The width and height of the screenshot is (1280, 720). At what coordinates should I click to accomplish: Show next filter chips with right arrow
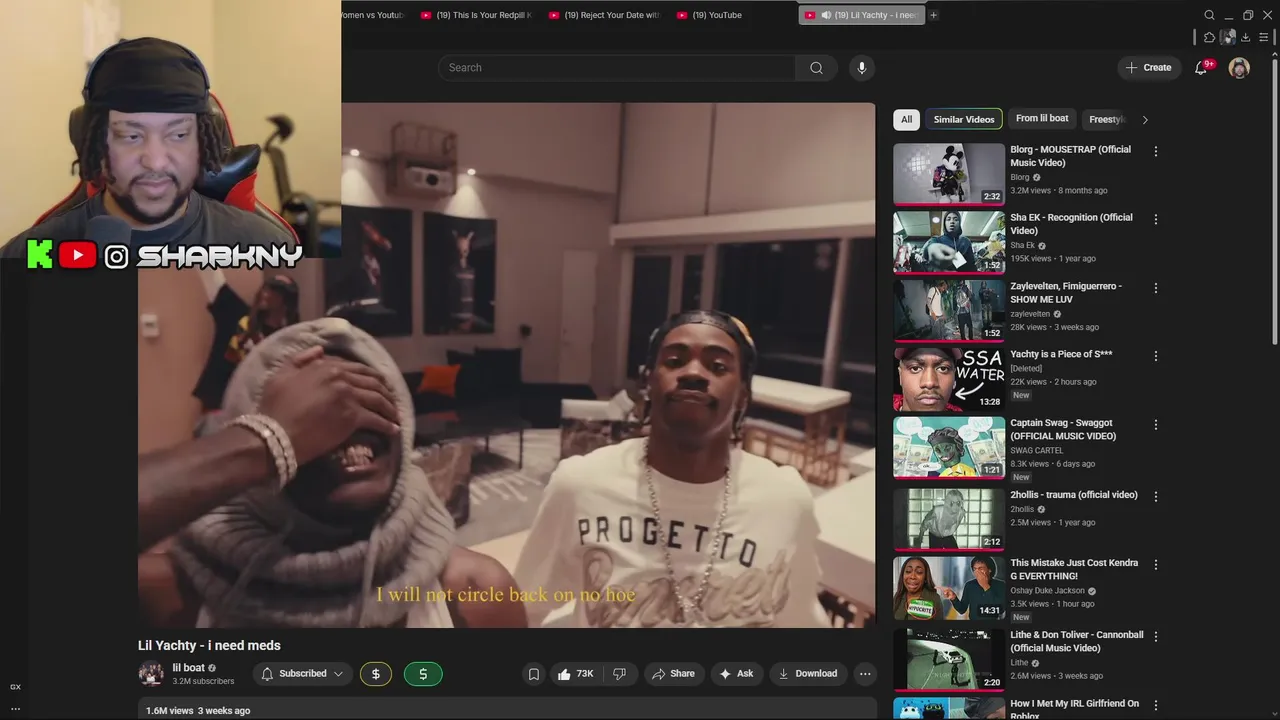tap(1145, 120)
